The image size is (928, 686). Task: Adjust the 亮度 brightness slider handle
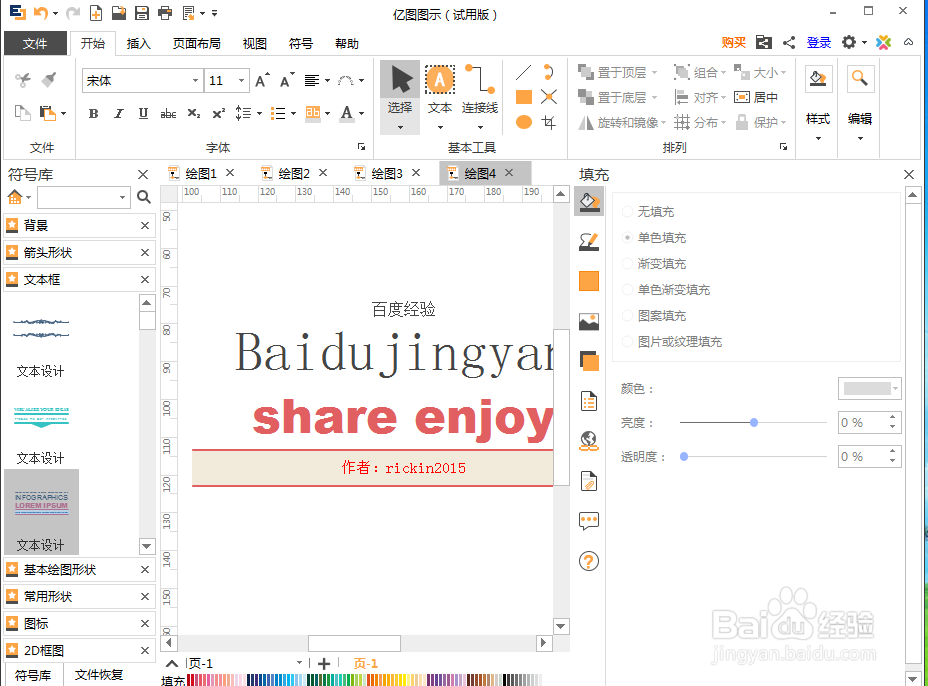(753, 423)
